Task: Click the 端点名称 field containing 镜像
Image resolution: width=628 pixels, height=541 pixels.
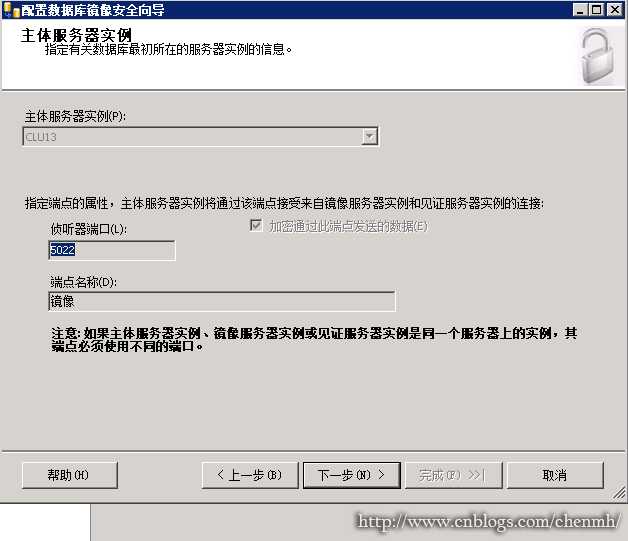Action: 222,301
